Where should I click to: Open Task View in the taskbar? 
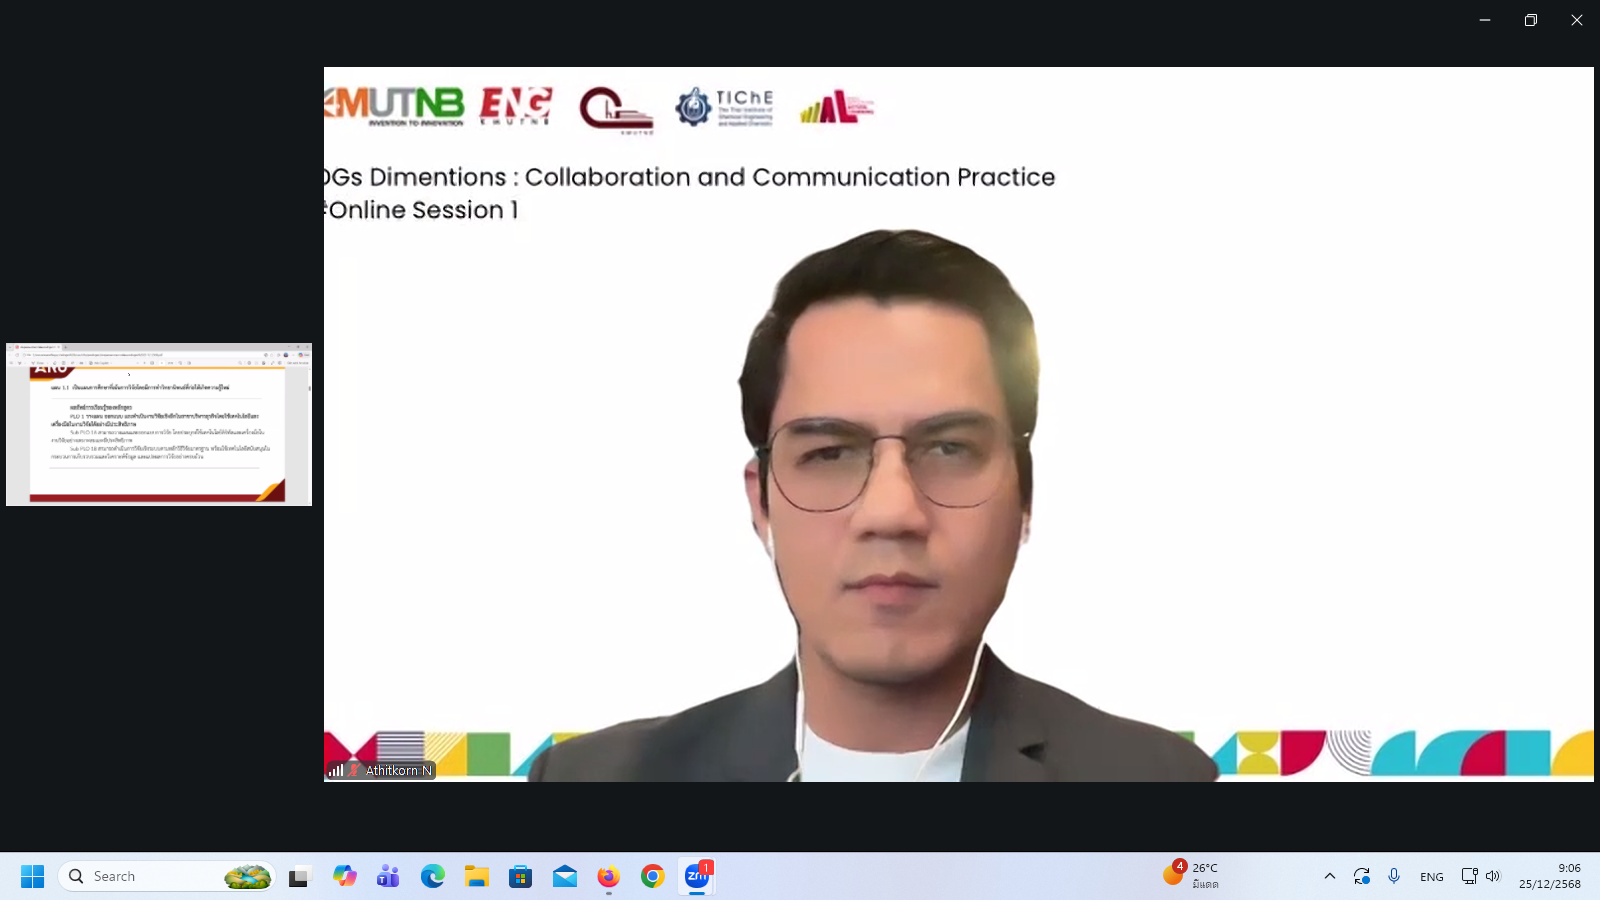pos(299,877)
